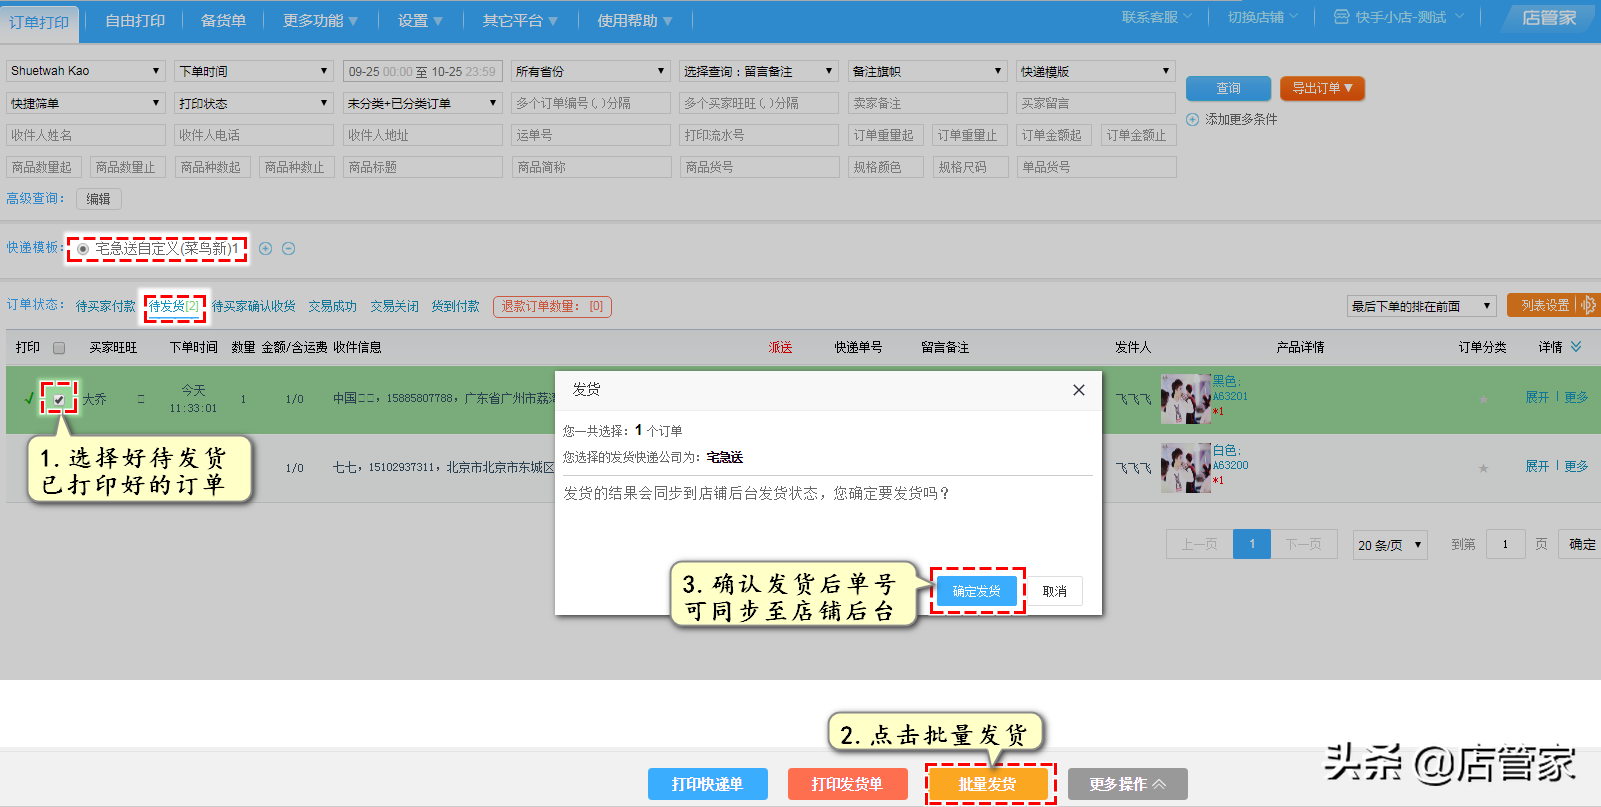Click the double chevron beside 详情 header
Screen dimensions: 1601x807
click(x=1576, y=347)
